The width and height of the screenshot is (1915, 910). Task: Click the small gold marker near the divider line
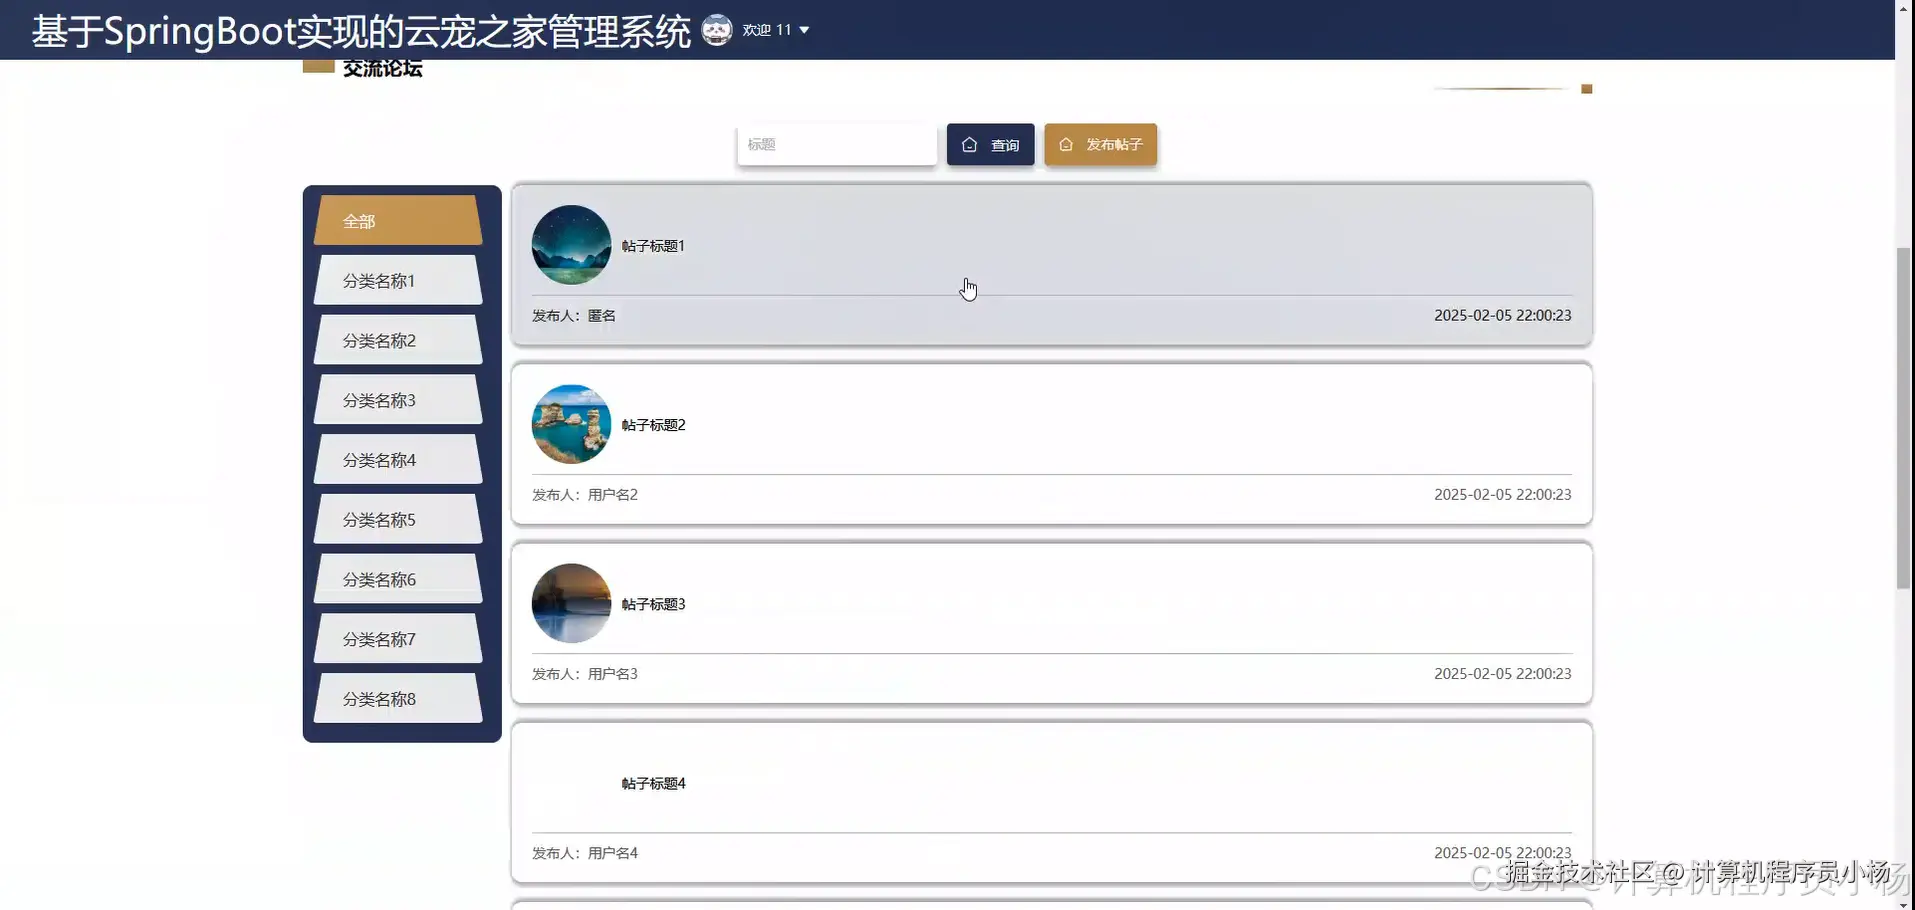coord(1586,88)
